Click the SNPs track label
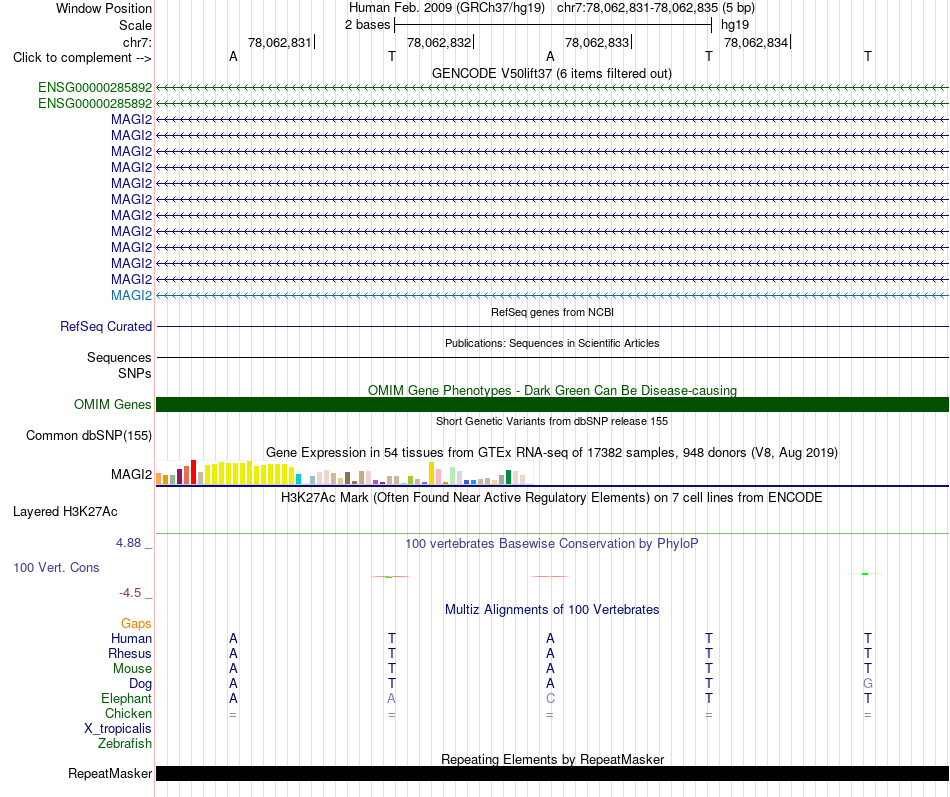950x797 pixels. 135,373
